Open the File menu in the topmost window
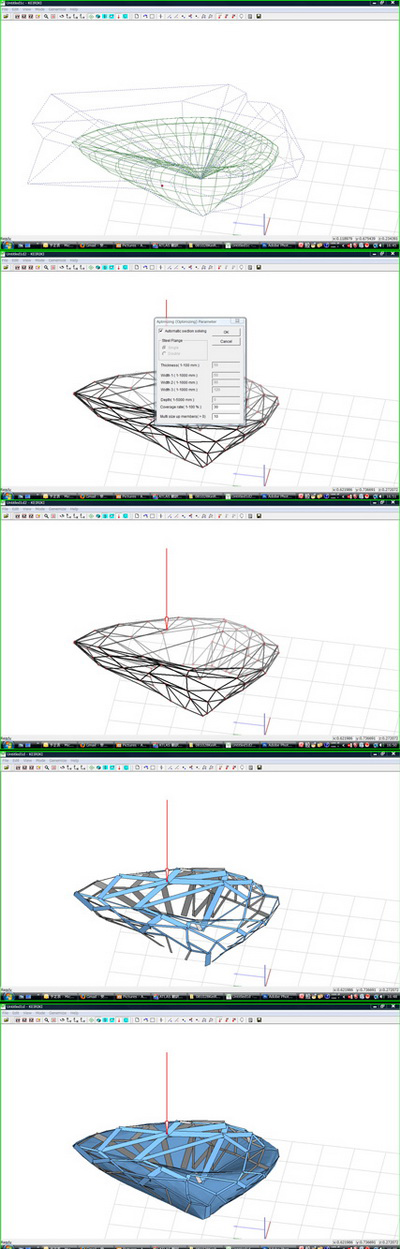The image size is (400, 1249). 6,9
